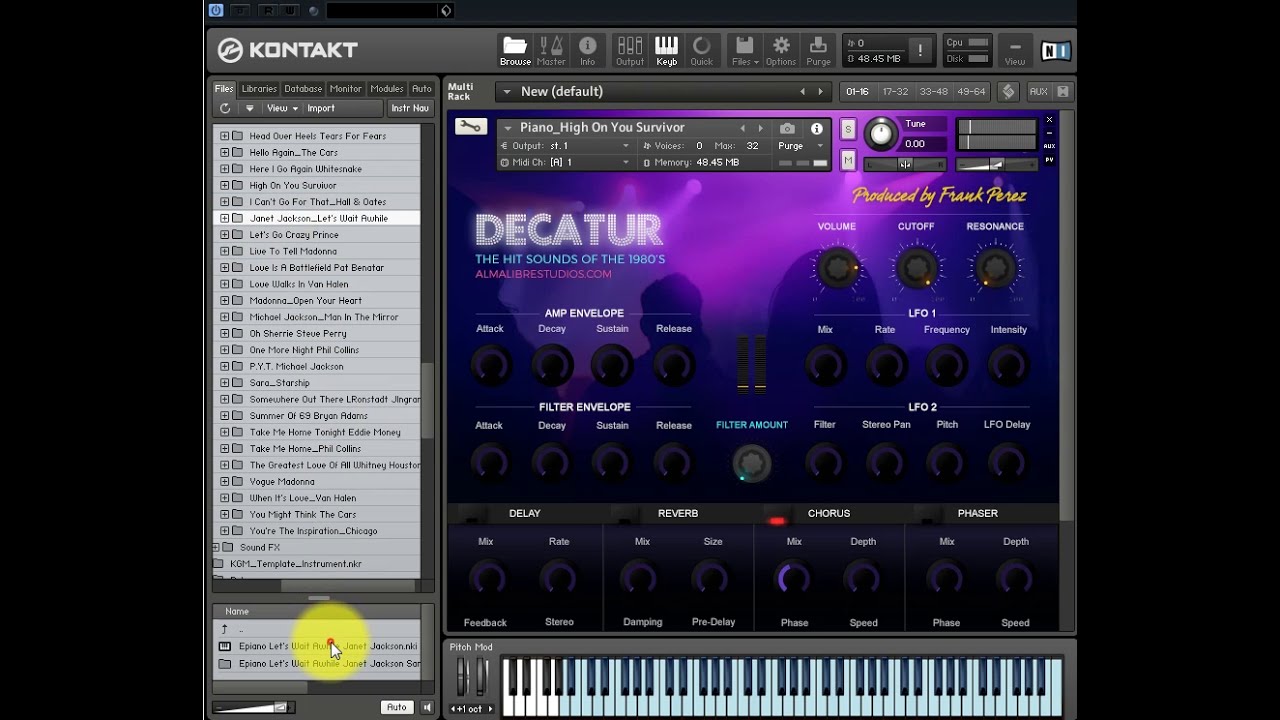Enable the Delay effect switch
The image size is (1280, 720).
point(472,518)
